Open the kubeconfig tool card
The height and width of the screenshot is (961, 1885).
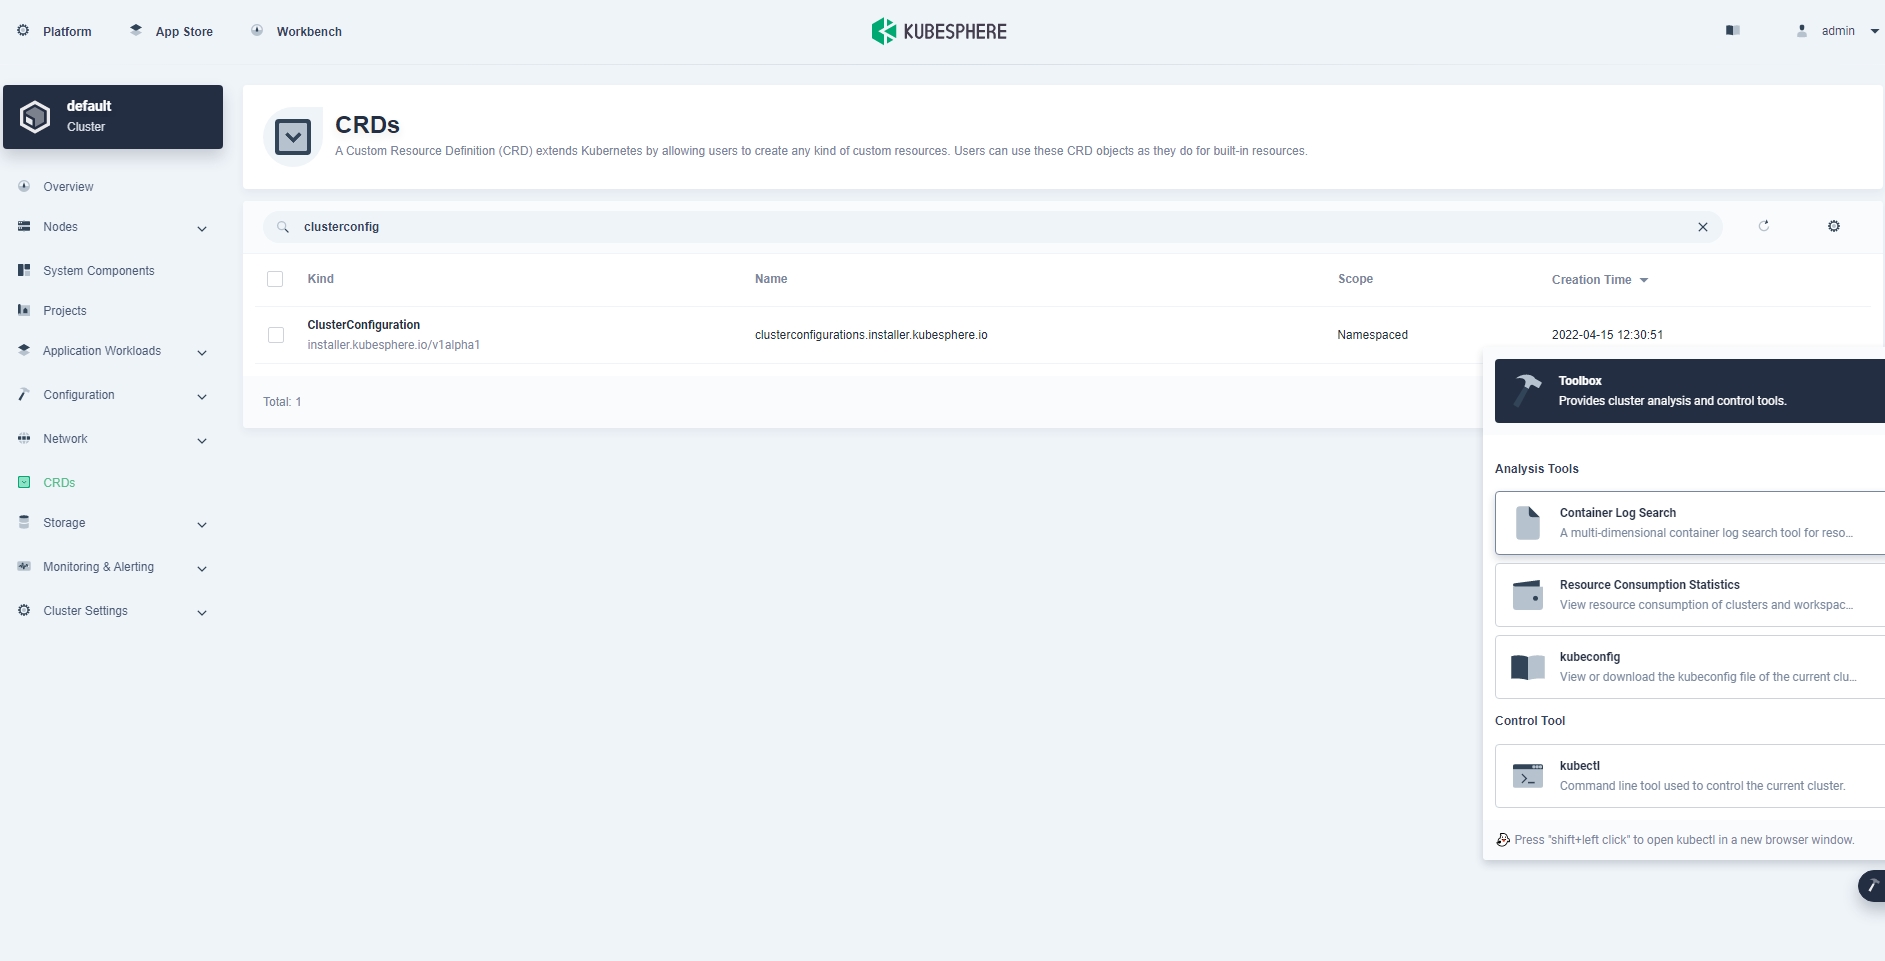coord(1688,667)
